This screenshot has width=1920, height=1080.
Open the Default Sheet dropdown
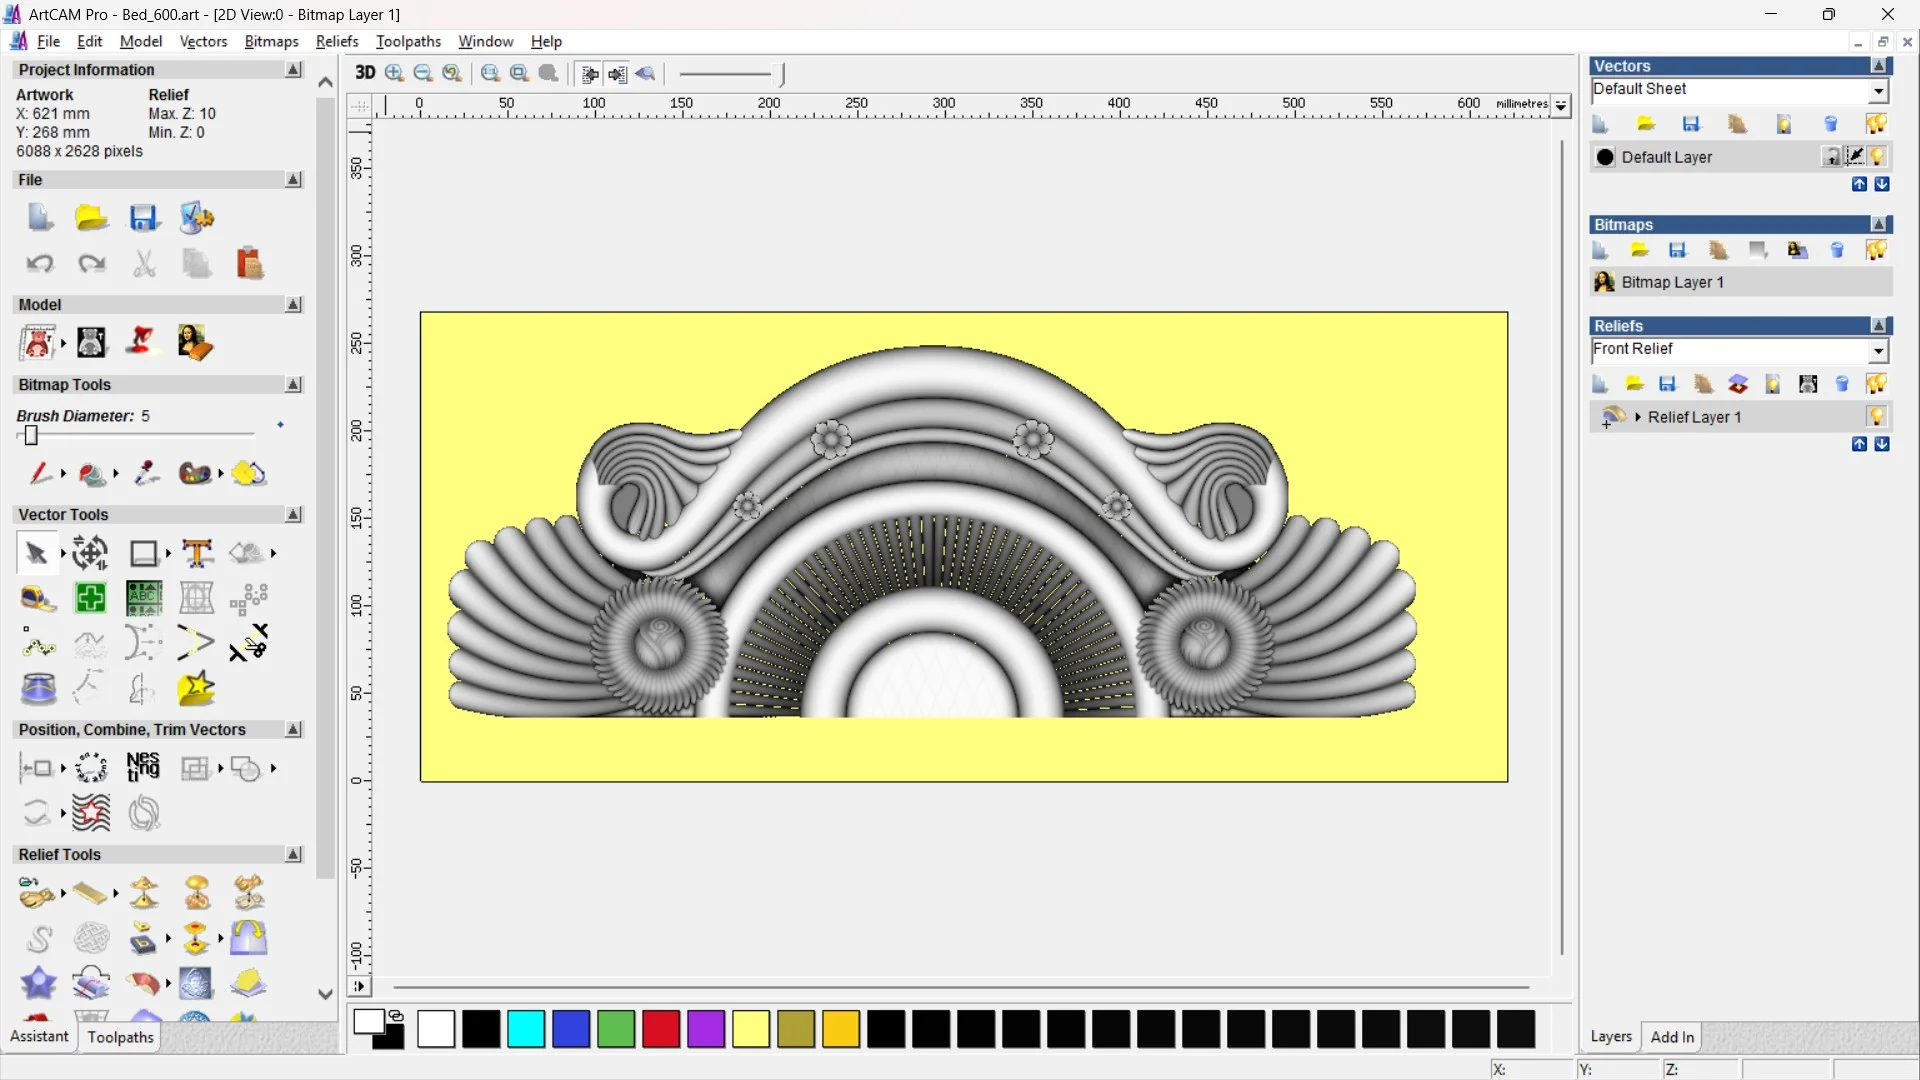click(x=1878, y=91)
